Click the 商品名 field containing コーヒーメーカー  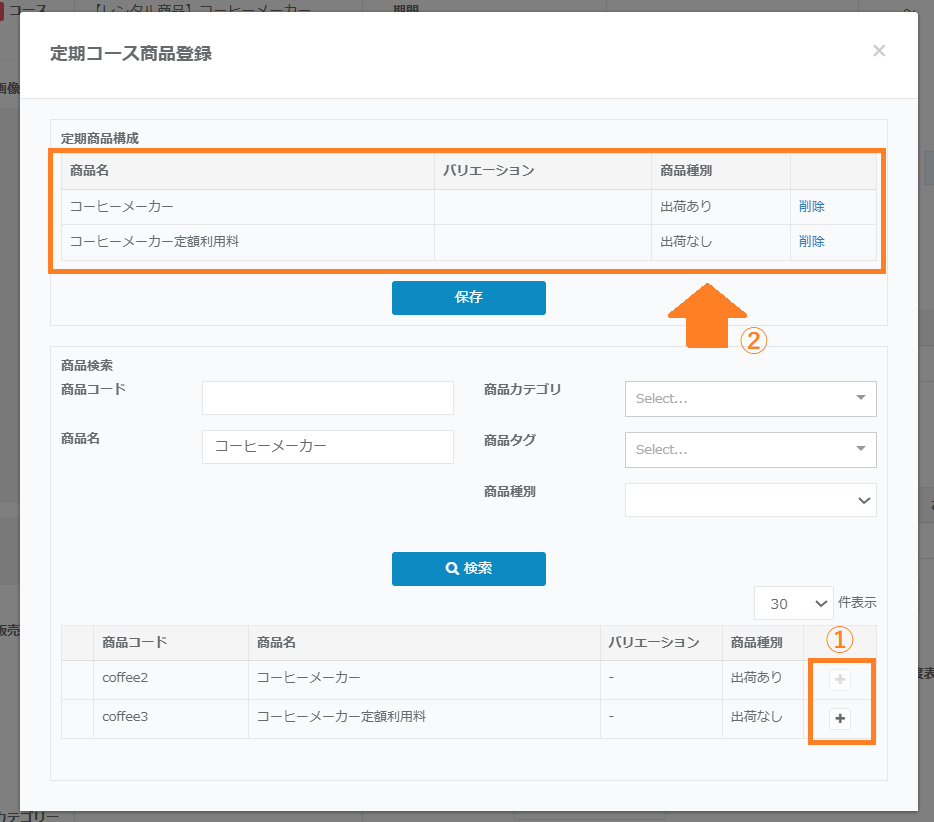pyautogui.click(x=327, y=447)
